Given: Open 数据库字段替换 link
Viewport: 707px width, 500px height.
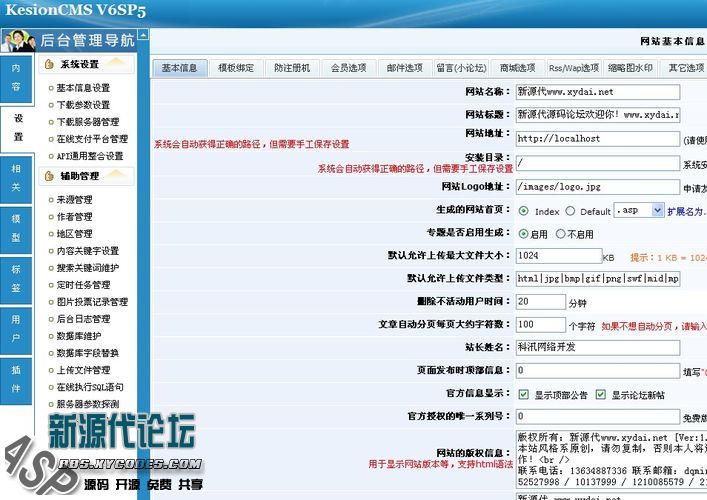Looking at the screenshot, I should click(87, 353).
